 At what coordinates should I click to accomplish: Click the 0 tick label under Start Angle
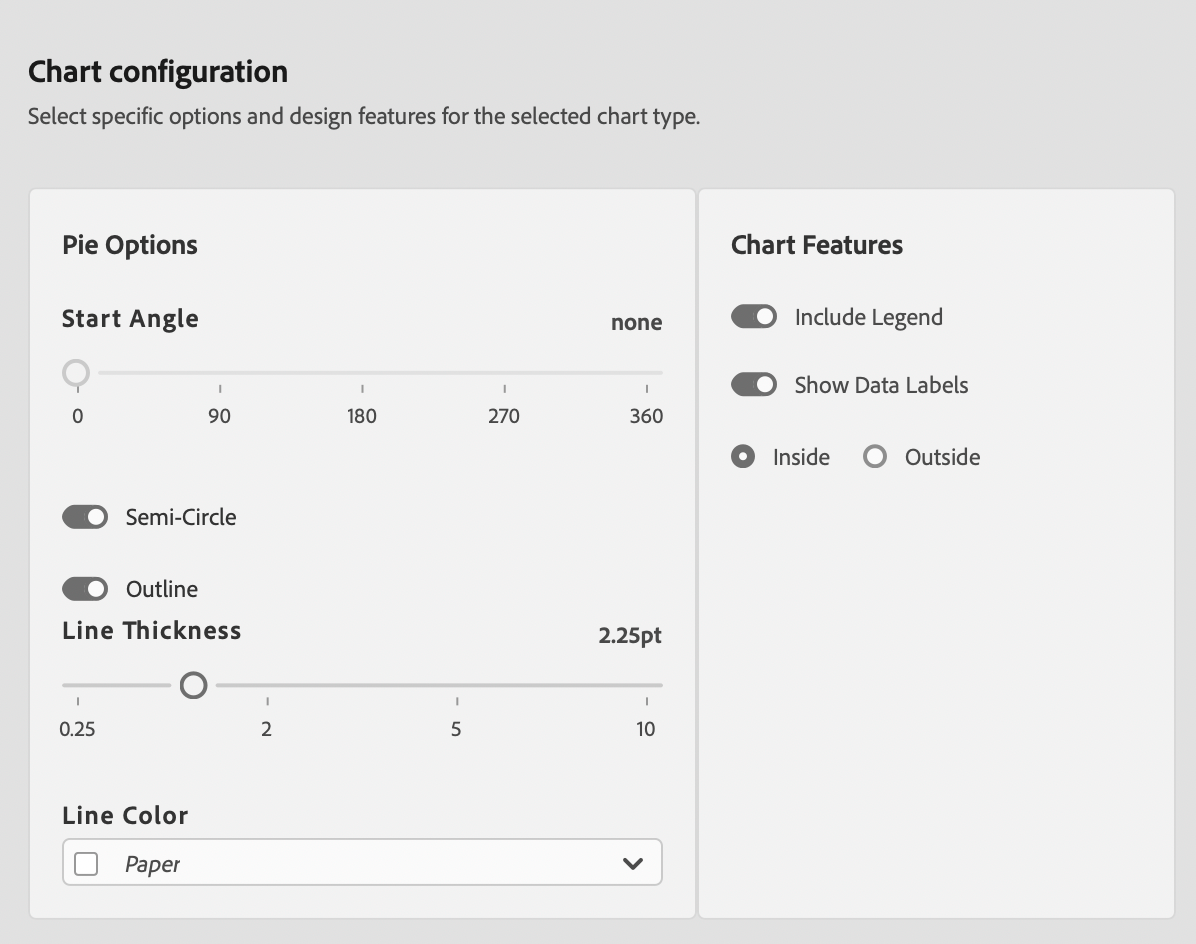[78, 416]
